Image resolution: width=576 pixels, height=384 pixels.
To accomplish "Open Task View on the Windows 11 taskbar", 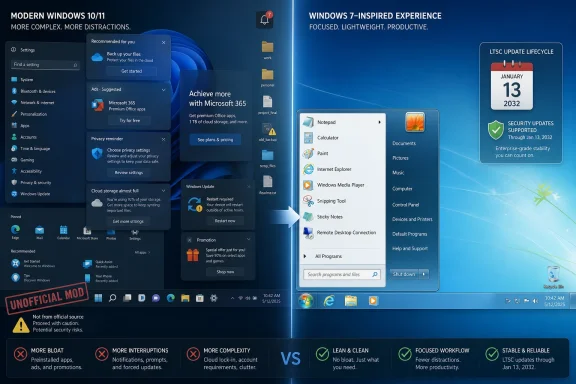I will point(127,298).
